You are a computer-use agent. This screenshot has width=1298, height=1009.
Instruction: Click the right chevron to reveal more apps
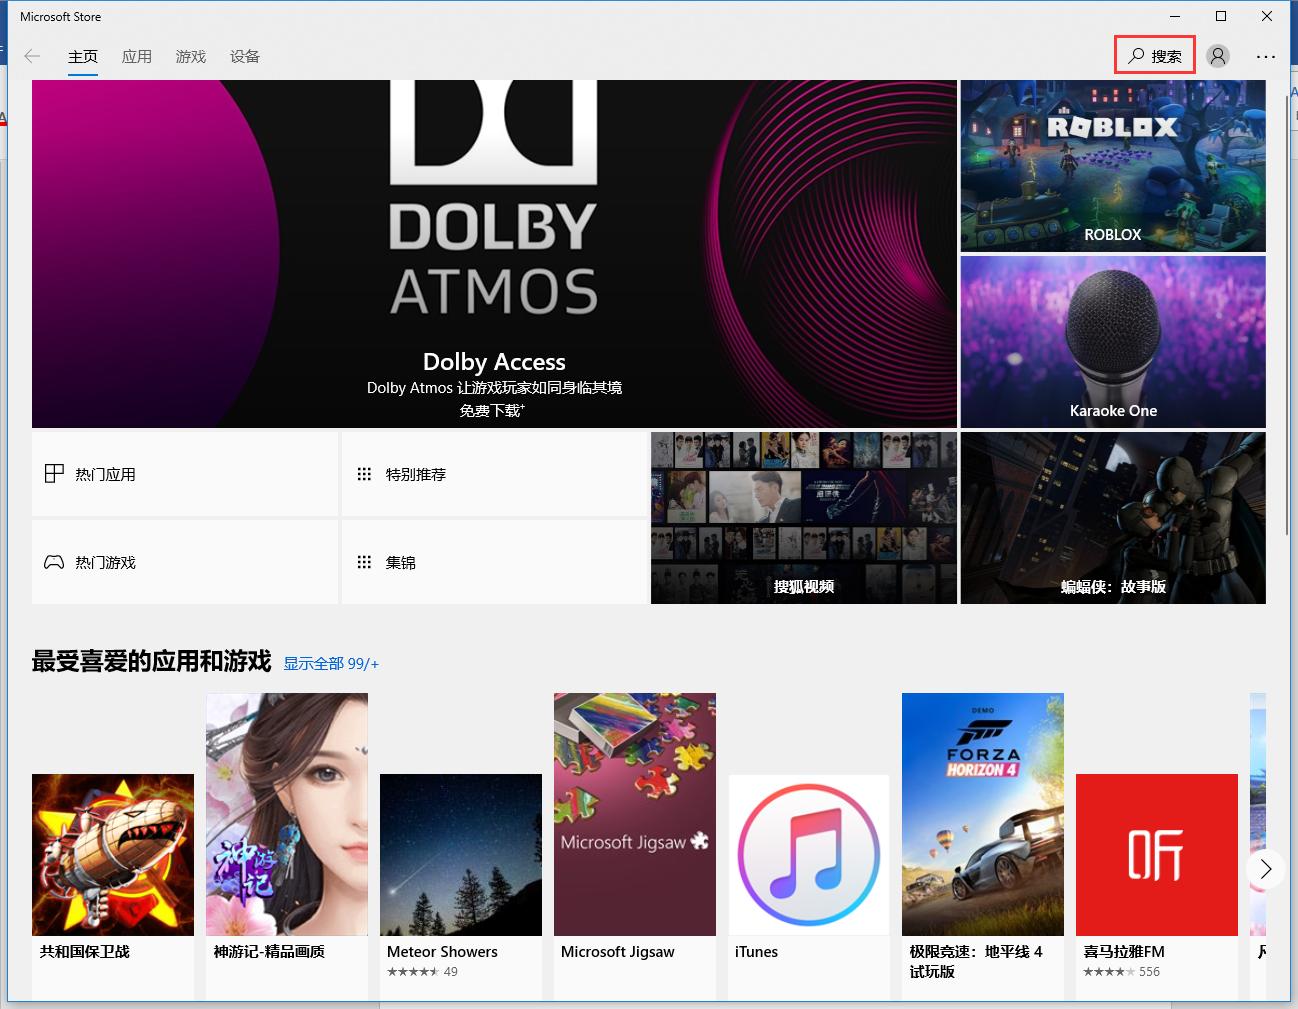tap(1264, 869)
